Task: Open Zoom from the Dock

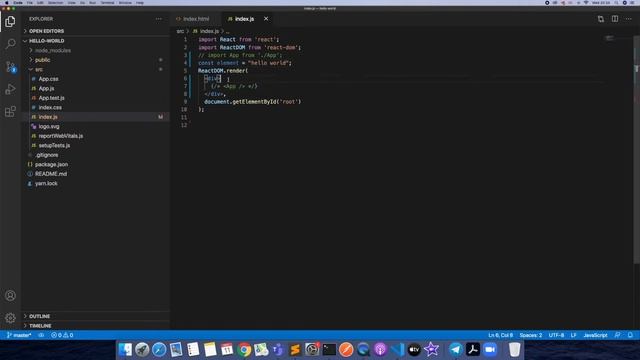Action: coord(490,349)
